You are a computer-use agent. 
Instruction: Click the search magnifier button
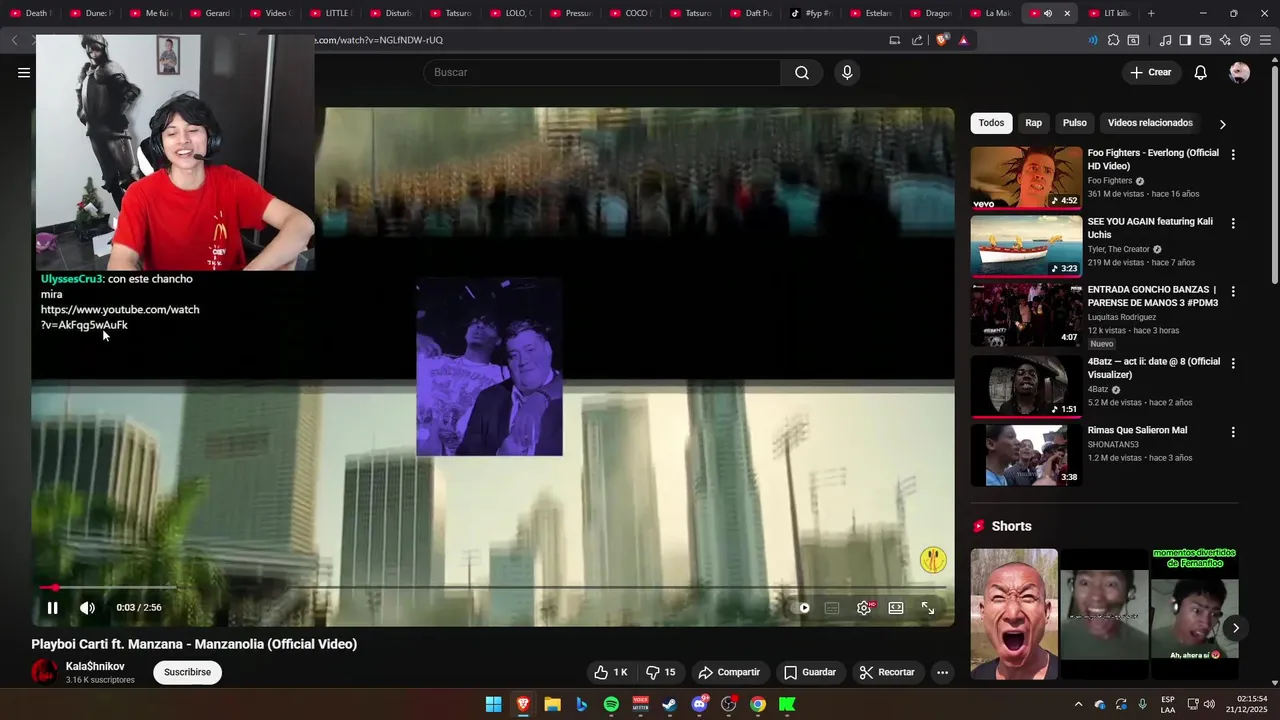[x=802, y=72]
